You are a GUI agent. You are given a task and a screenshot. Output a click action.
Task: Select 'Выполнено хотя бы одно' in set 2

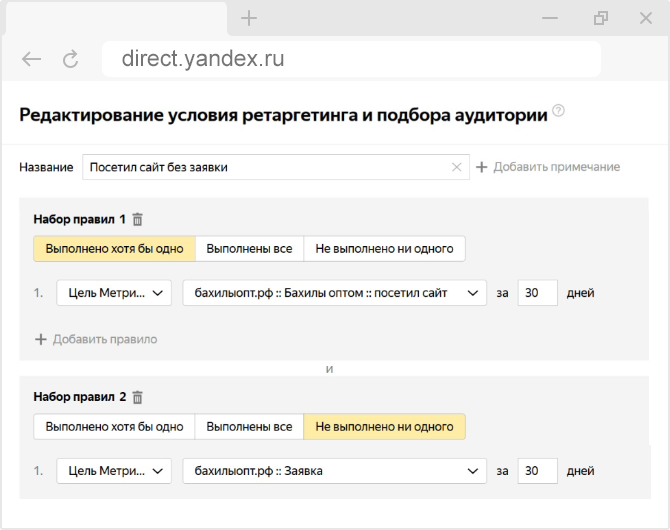pos(114,426)
